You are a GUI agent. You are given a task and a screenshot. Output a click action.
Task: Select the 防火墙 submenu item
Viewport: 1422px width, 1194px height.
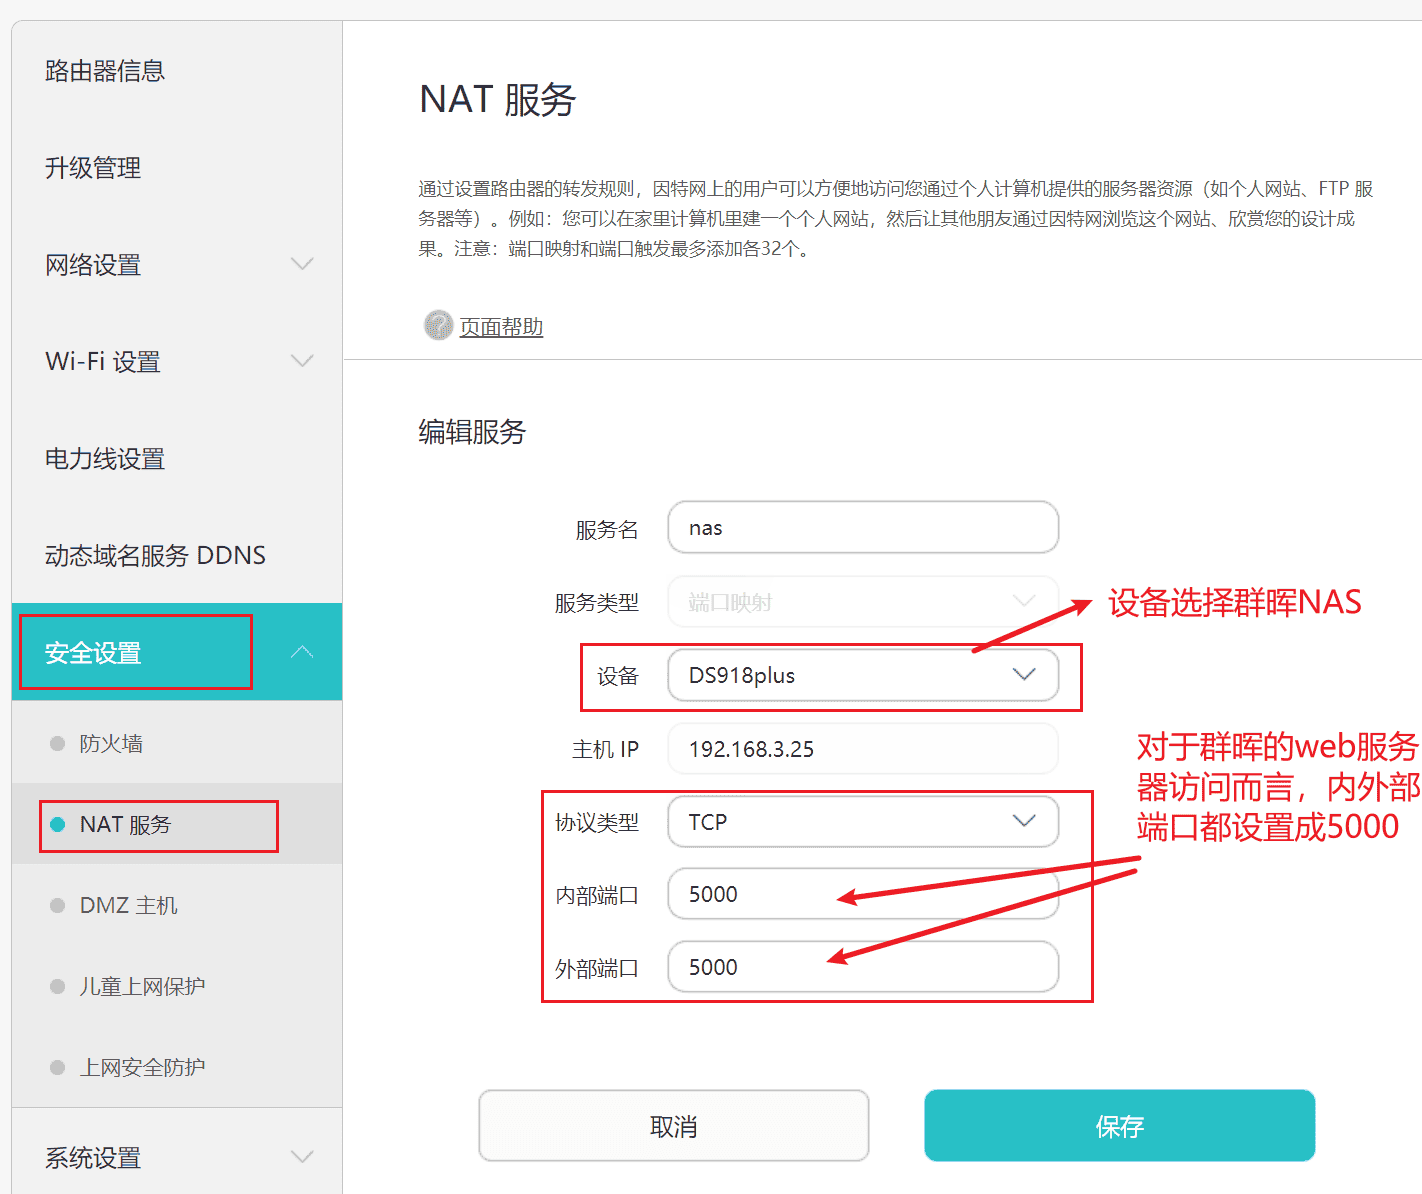pyautogui.click(x=111, y=743)
